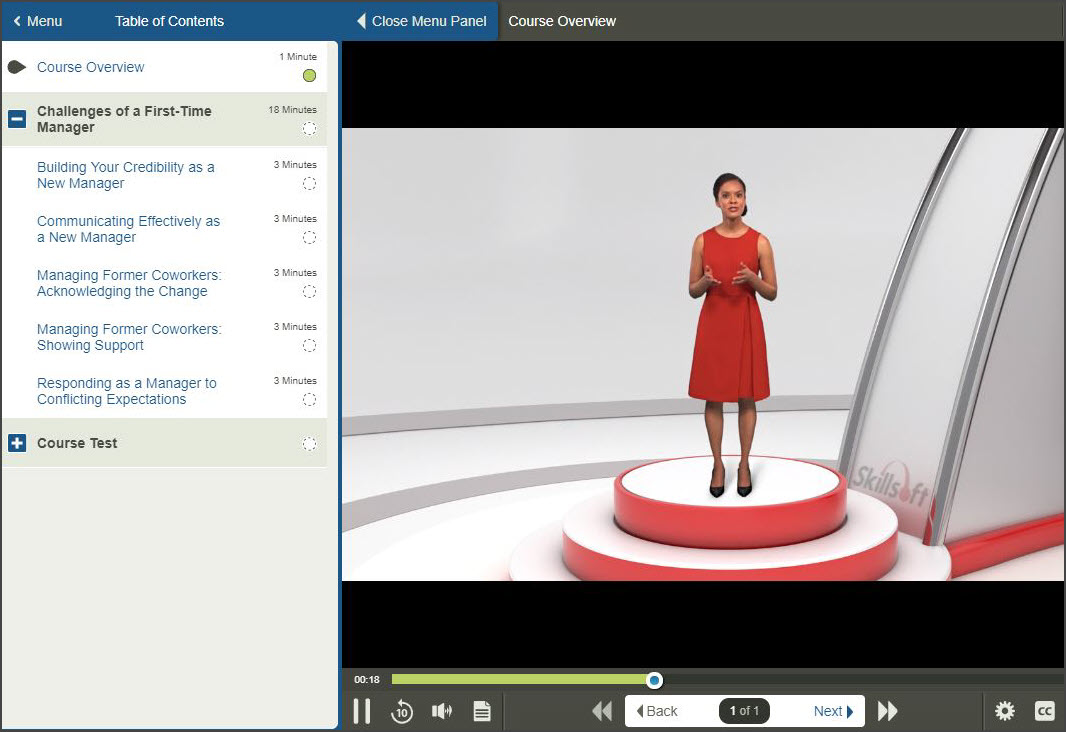Expand the Course Test section

coord(17,443)
